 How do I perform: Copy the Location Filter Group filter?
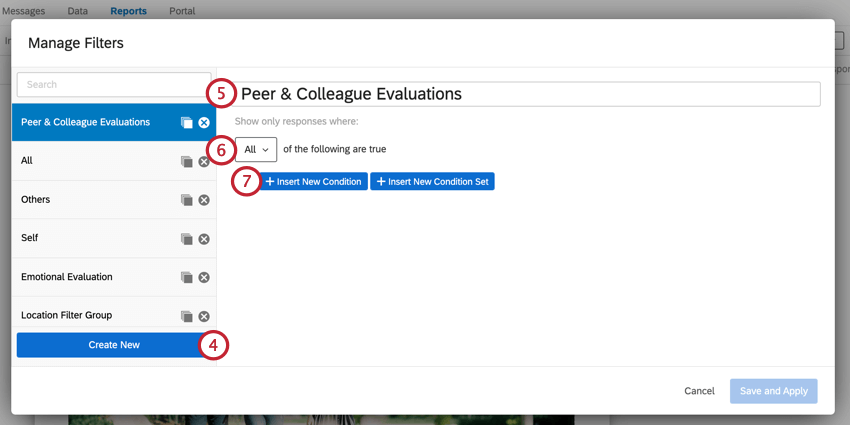(186, 316)
